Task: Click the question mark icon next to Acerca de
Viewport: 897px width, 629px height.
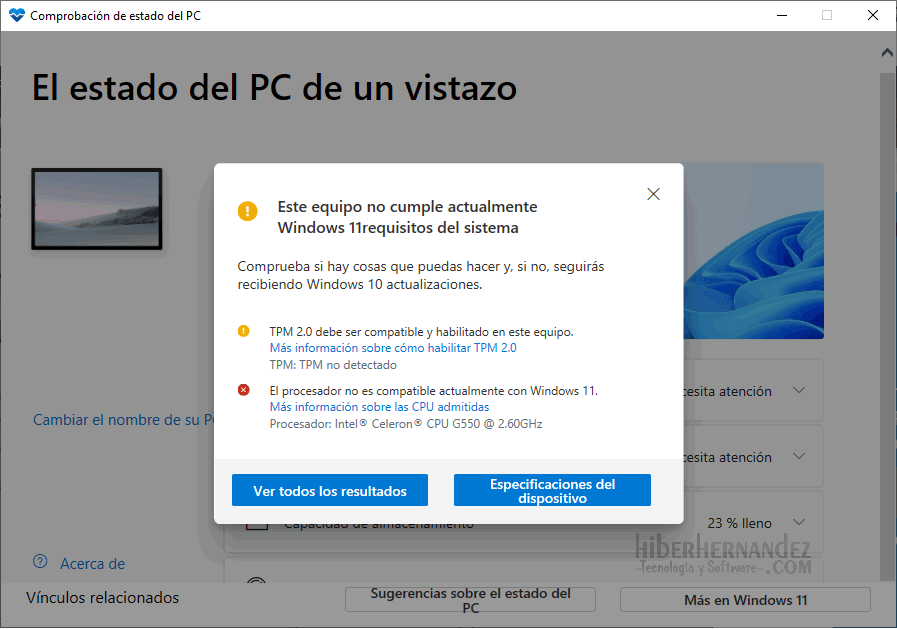Action: pos(40,562)
